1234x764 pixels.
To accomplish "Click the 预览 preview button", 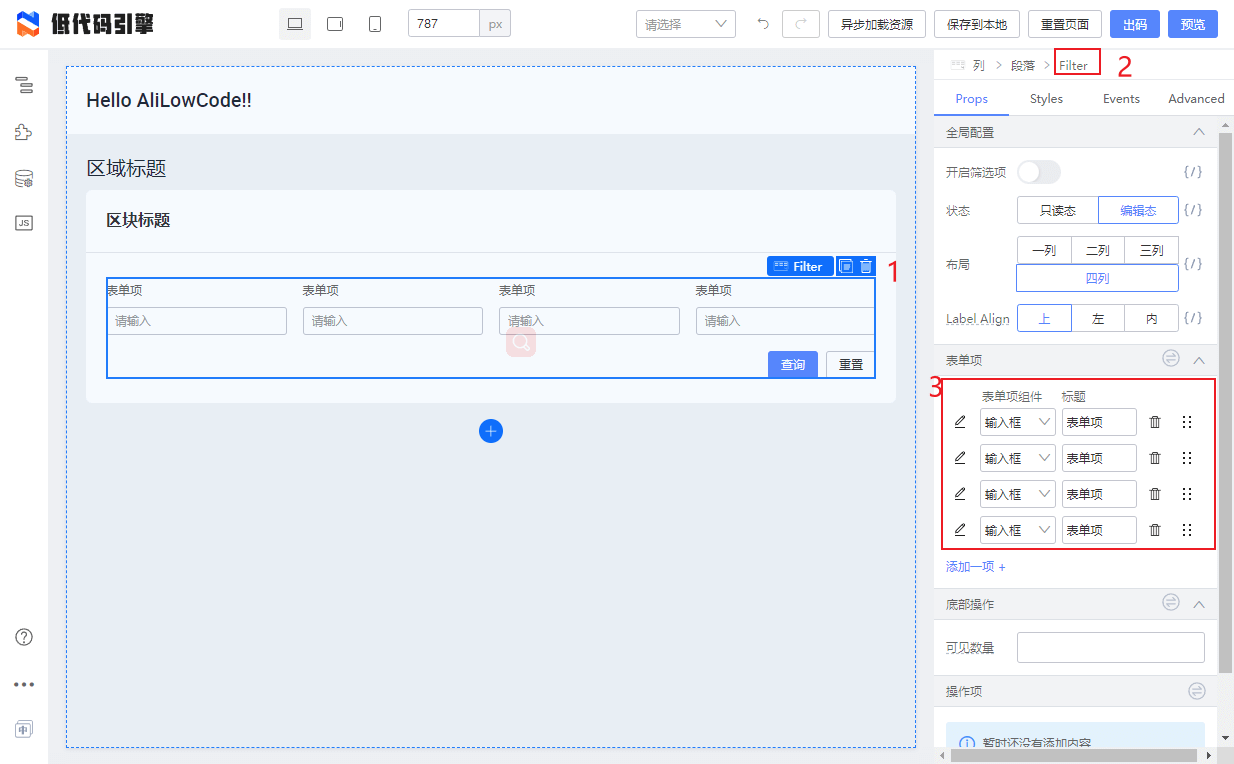I will coord(1192,24).
